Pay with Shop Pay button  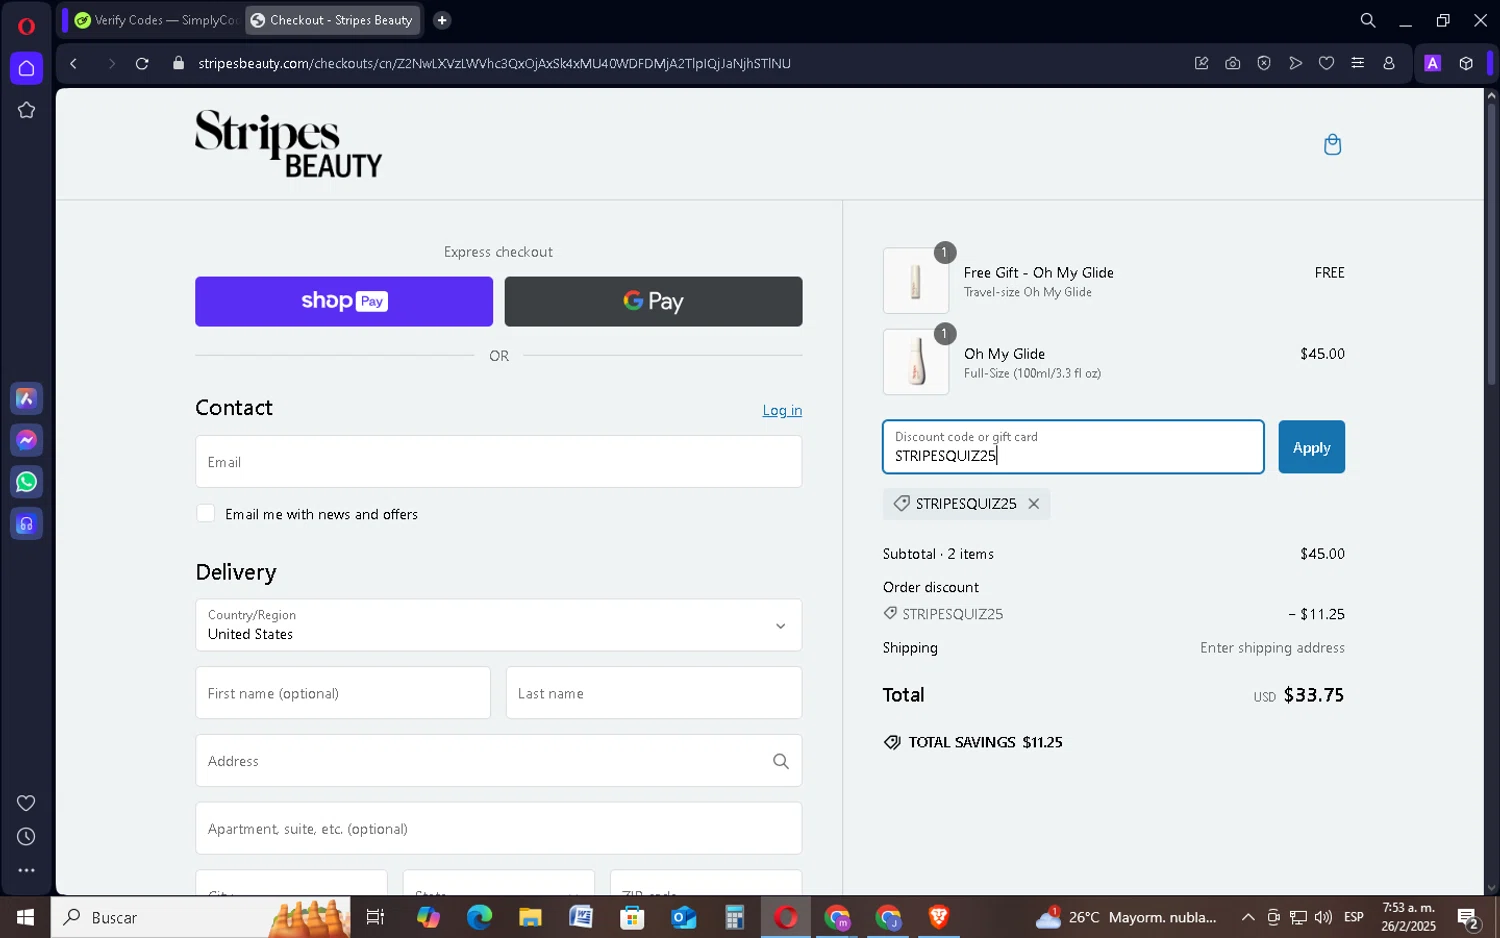[x=344, y=301]
